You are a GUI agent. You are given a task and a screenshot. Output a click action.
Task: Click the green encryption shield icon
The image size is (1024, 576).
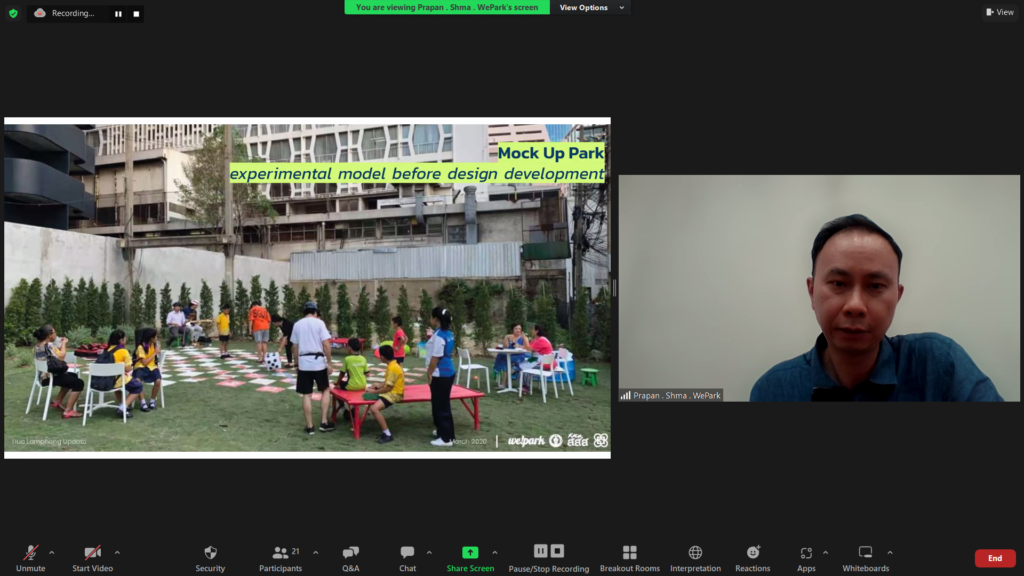[13, 13]
